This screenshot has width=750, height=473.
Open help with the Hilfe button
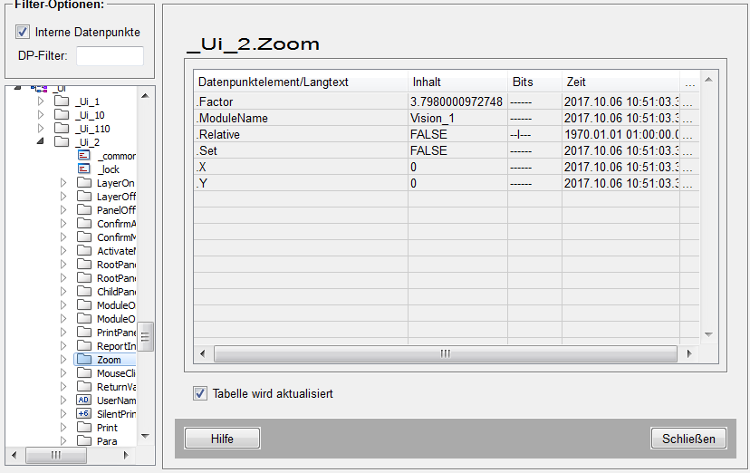222,439
